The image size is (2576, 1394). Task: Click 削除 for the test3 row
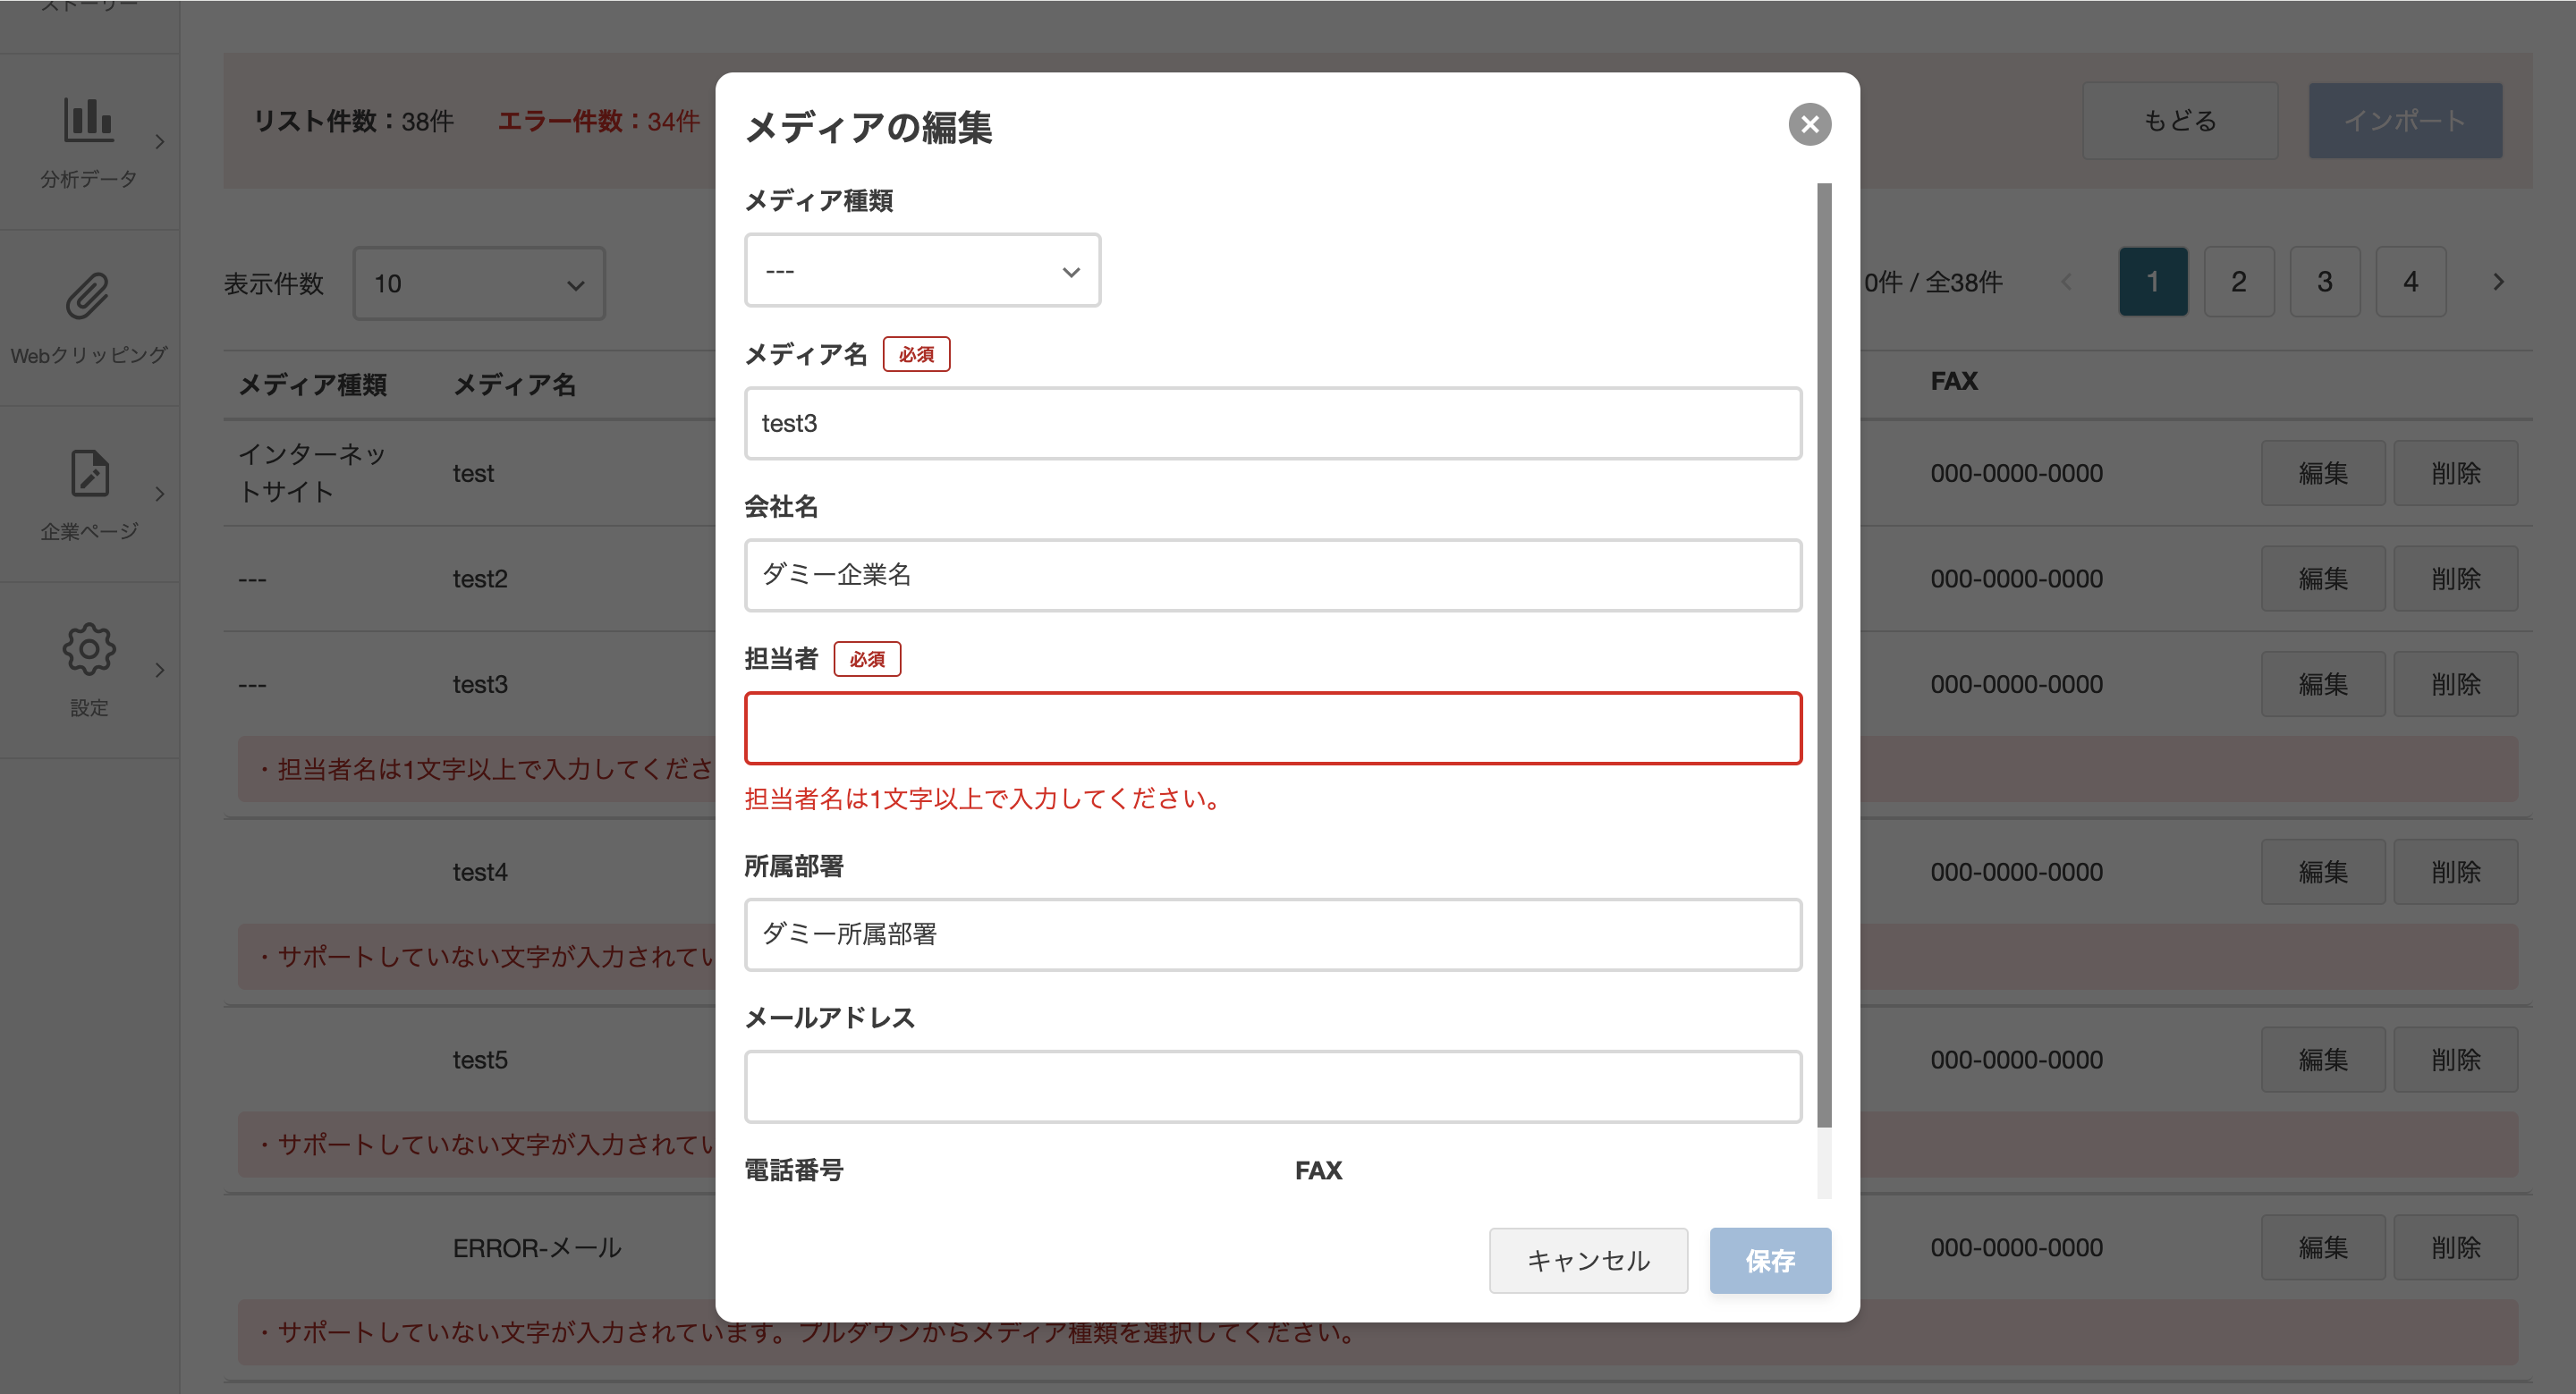point(2456,685)
